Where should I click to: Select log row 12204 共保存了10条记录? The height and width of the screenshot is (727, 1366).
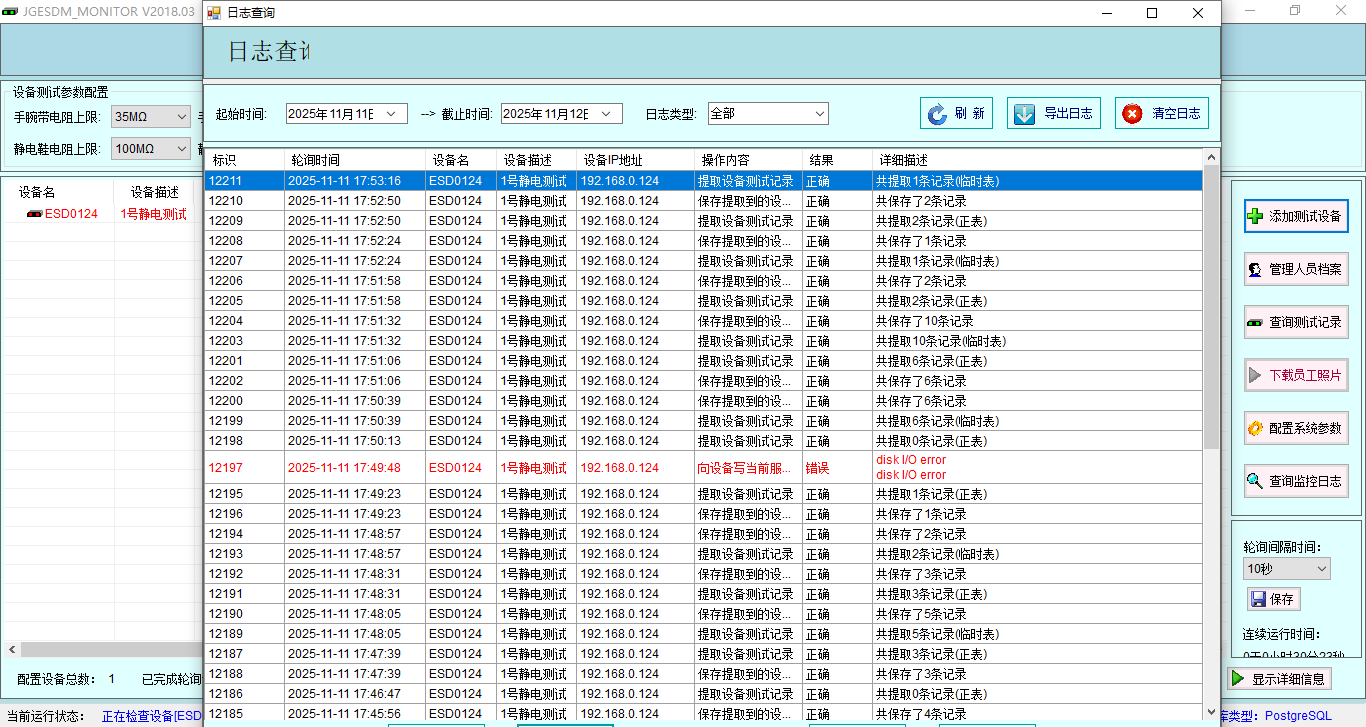[703, 321]
